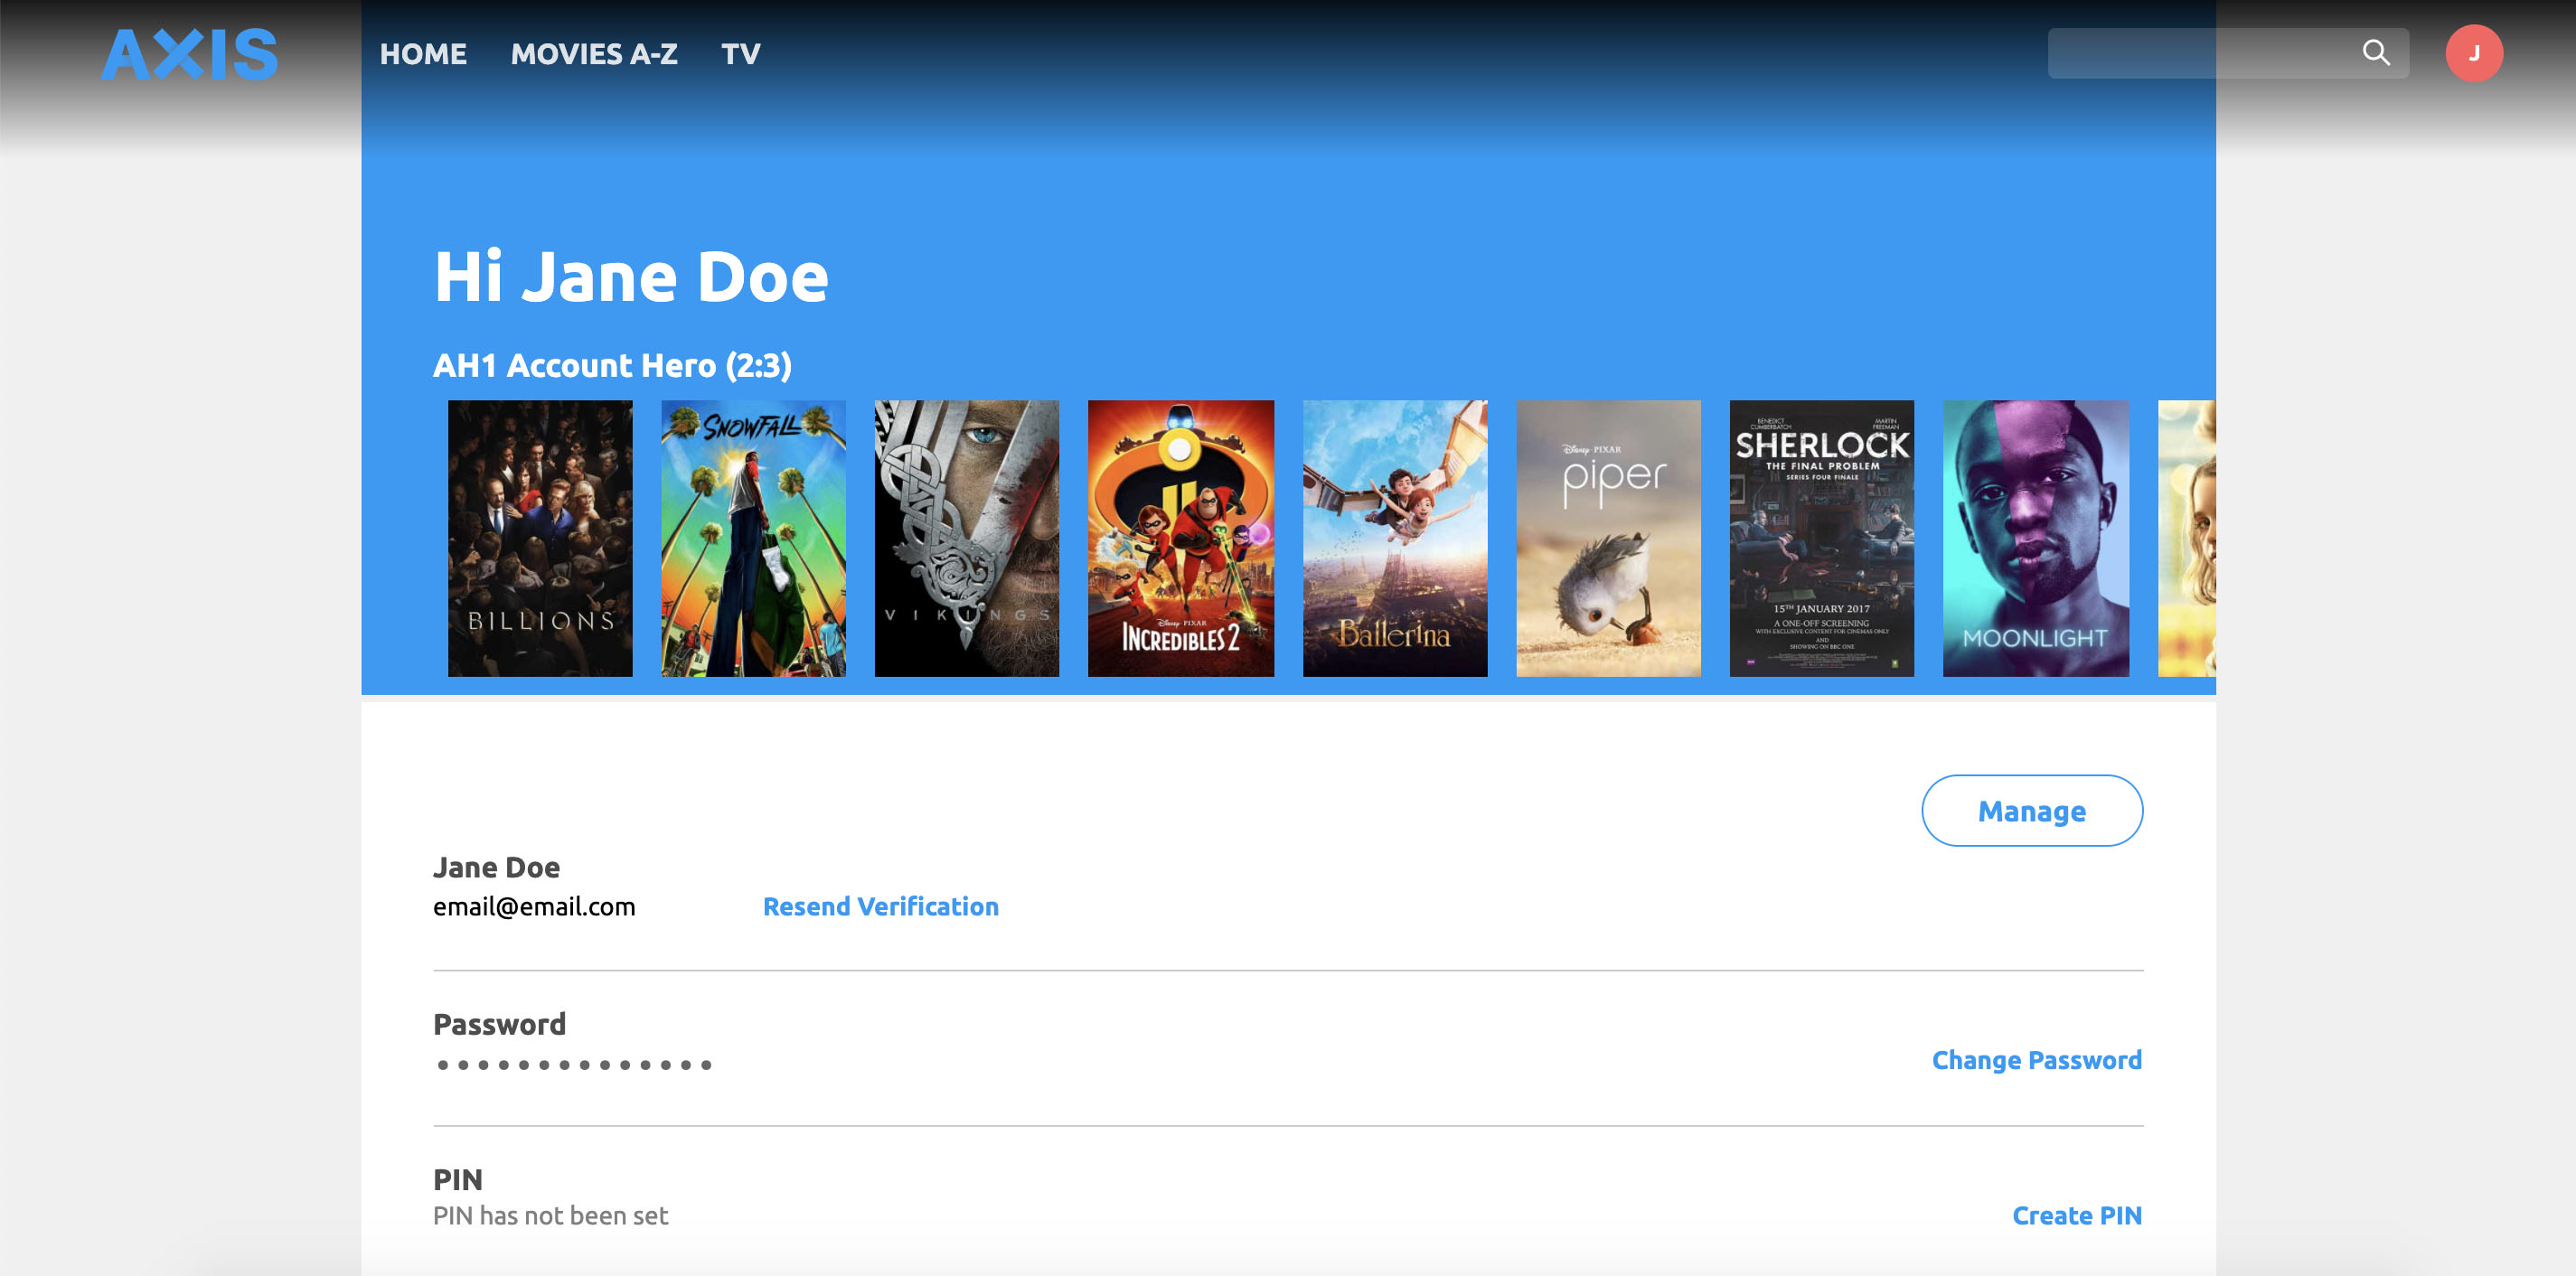Go to the HOME menu item
Screen dimensions: 2576x1276
point(423,54)
